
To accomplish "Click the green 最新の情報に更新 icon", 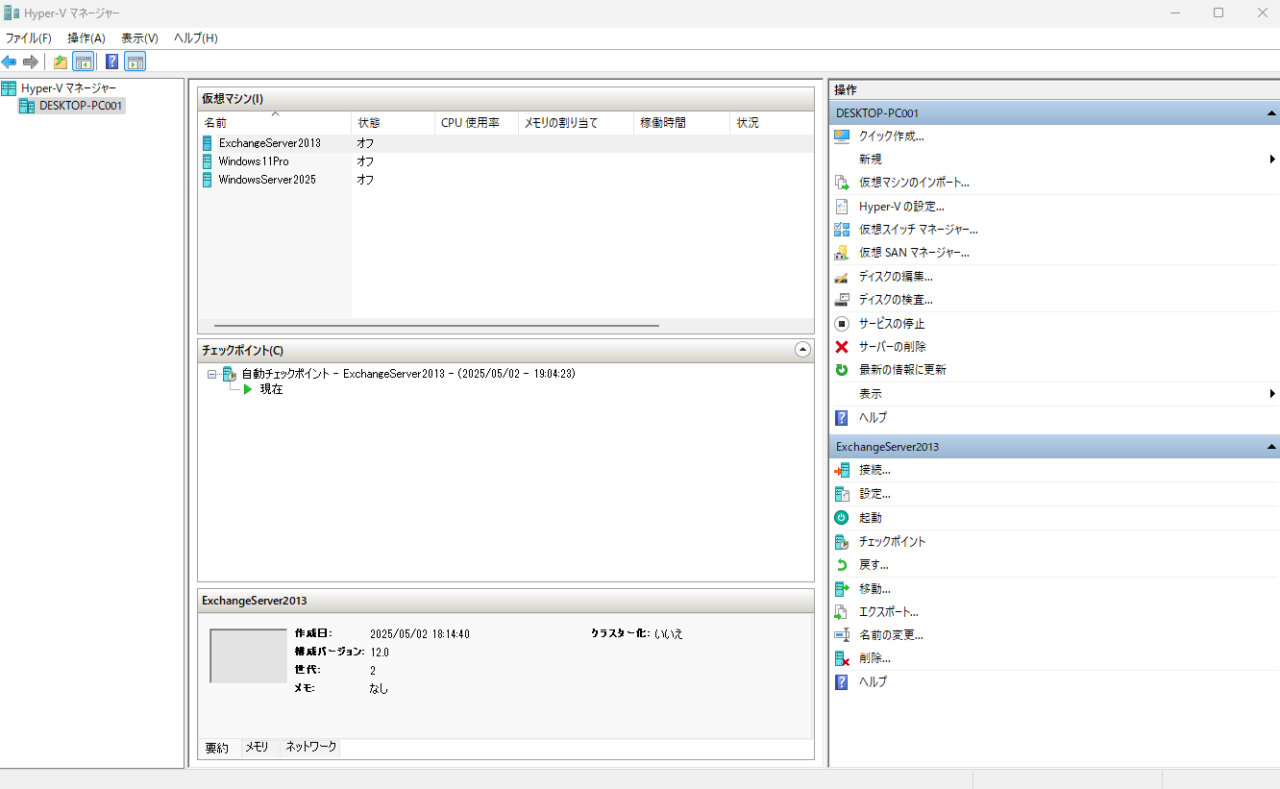I will [841, 369].
